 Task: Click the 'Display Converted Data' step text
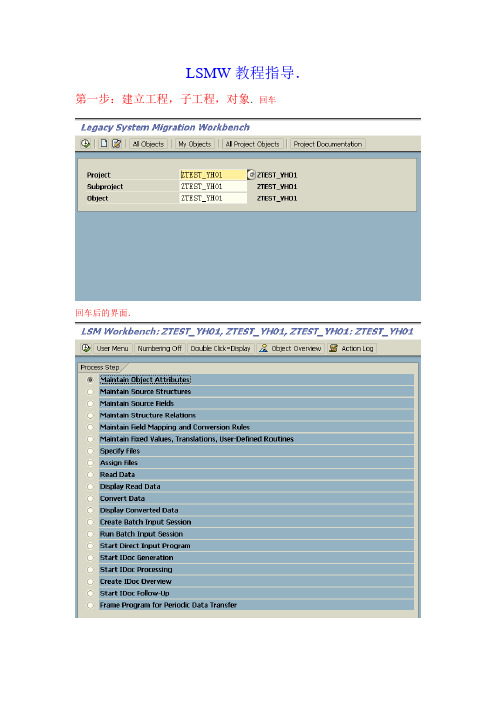click(139, 510)
